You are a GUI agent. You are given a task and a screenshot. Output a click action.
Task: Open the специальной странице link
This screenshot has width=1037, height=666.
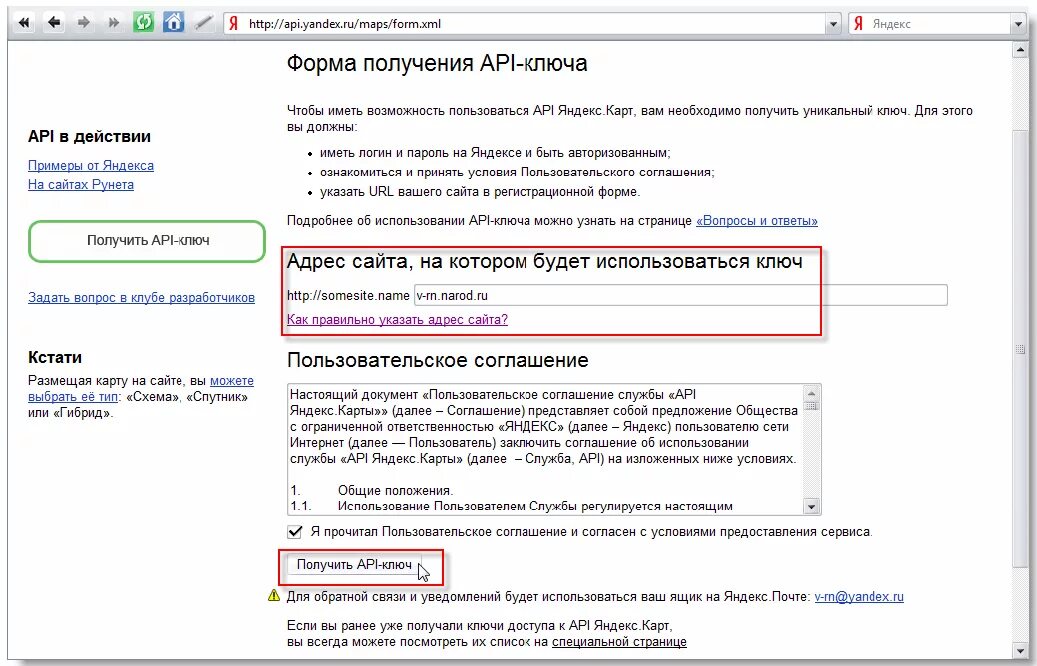pyautogui.click(x=619, y=642)
